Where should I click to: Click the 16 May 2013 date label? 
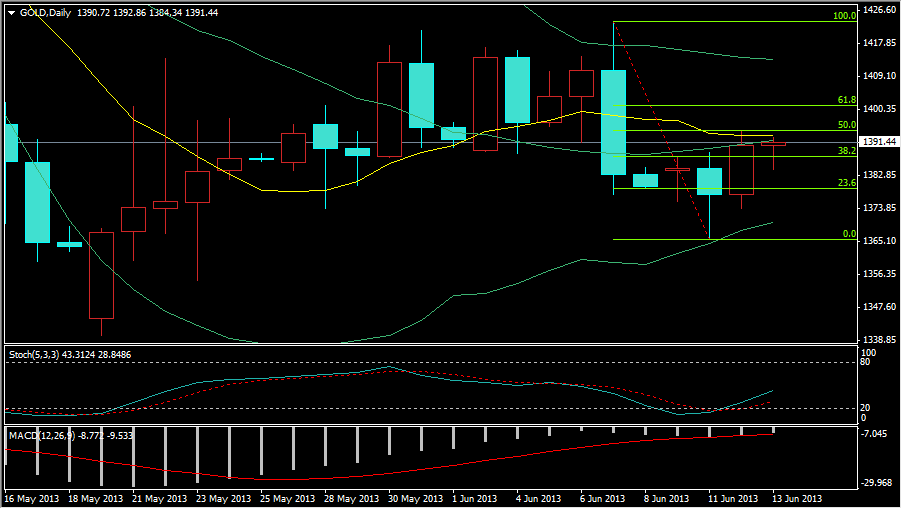tap(30, 498)
